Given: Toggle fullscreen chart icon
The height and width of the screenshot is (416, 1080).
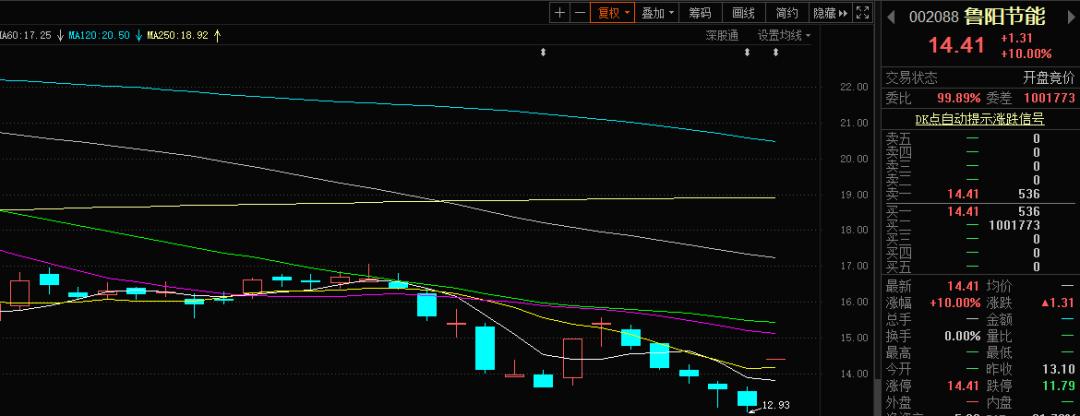Looking at the screenshot, I should (862, 12).
